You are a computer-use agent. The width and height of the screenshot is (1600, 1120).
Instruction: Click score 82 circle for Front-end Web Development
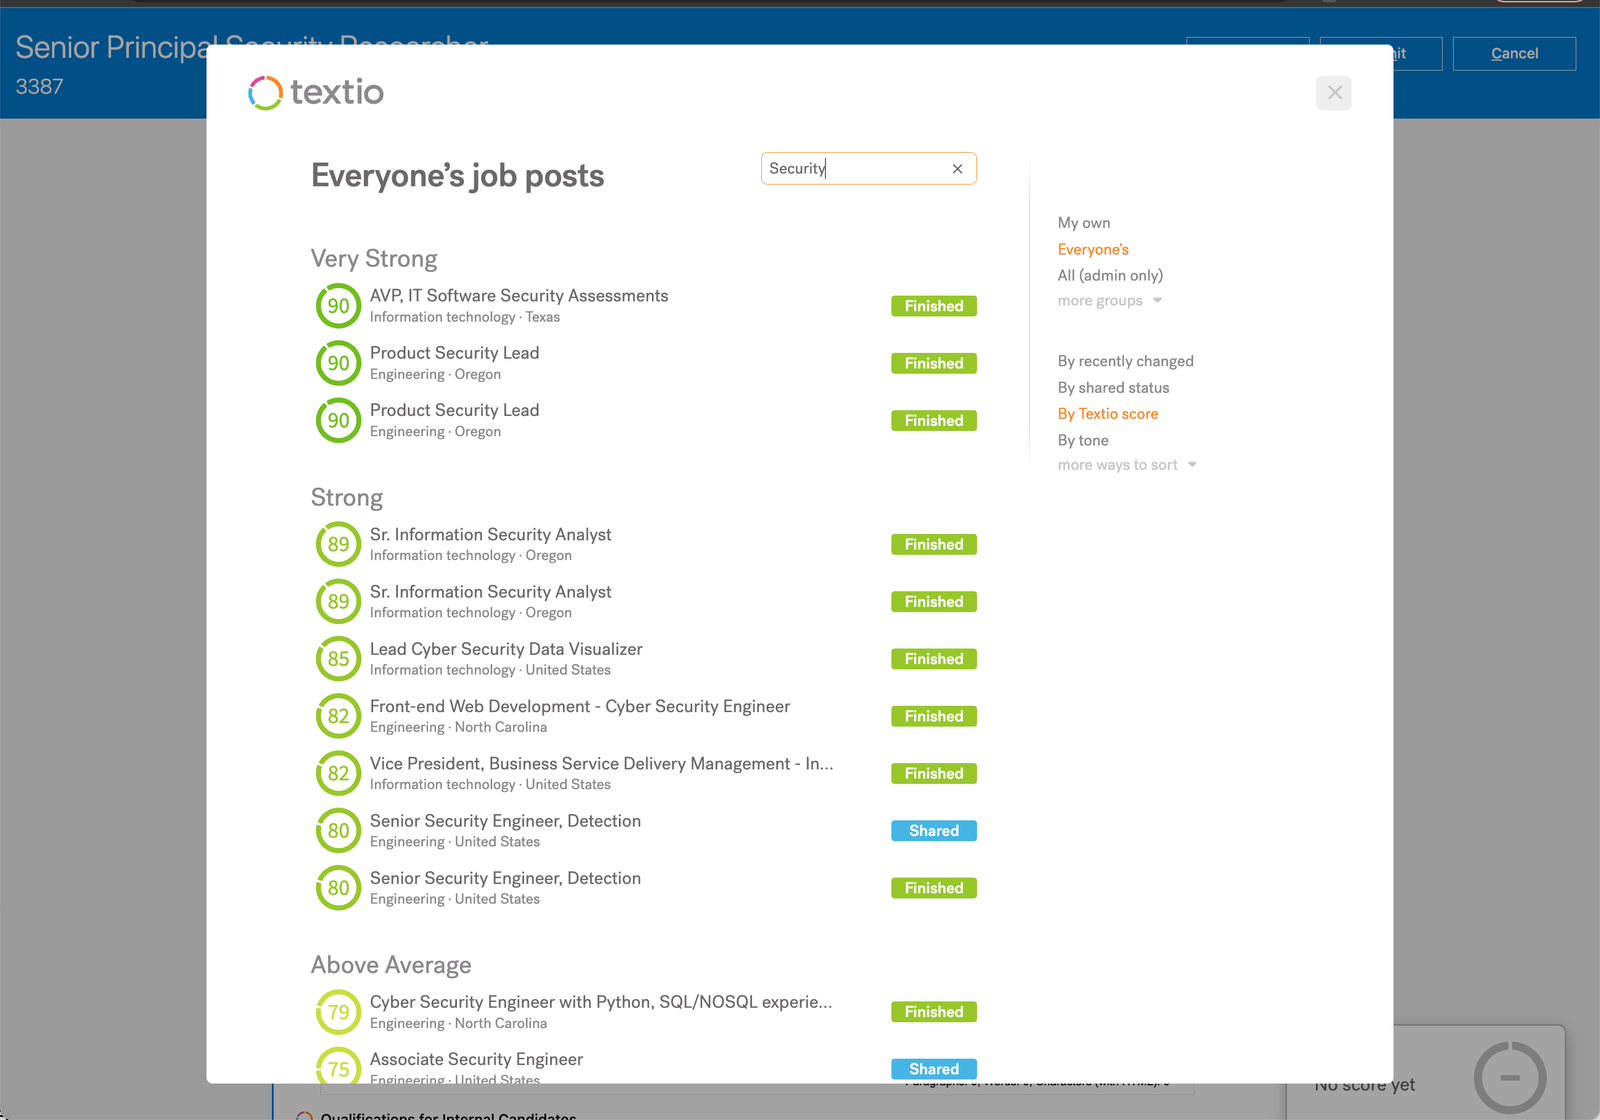pos(338,716)
